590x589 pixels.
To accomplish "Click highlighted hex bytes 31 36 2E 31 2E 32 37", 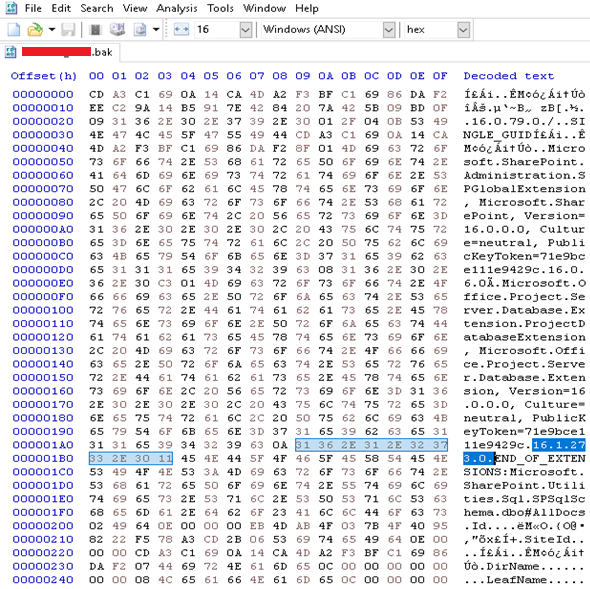I will click(371, 445).
